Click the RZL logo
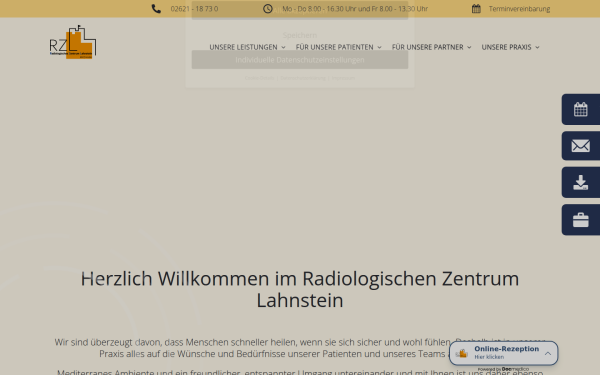This screenshot has height=375, width=600. point(73,42)
